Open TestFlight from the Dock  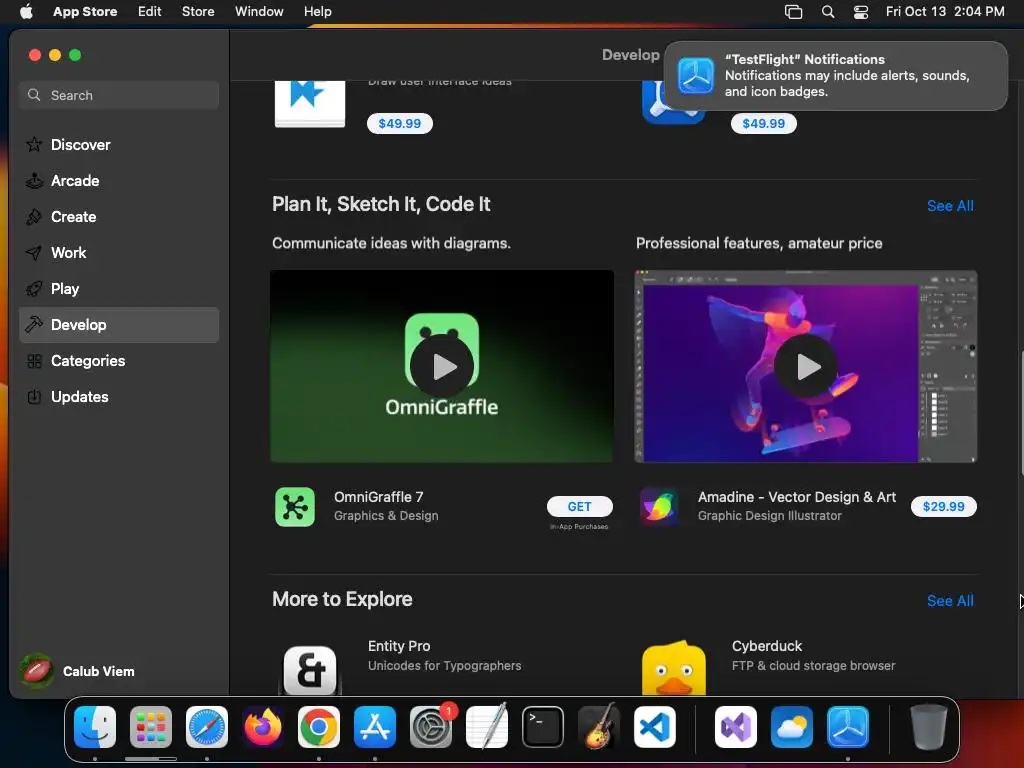coord(848,727)
